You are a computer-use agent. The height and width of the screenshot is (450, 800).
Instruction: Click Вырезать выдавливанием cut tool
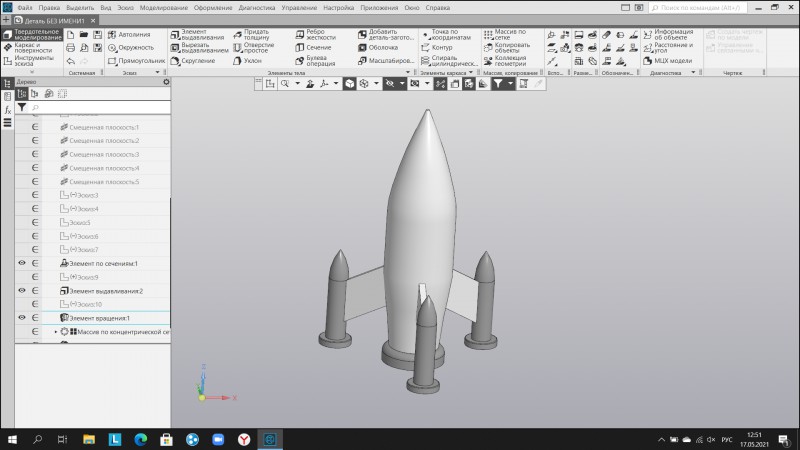click(199, 47)
